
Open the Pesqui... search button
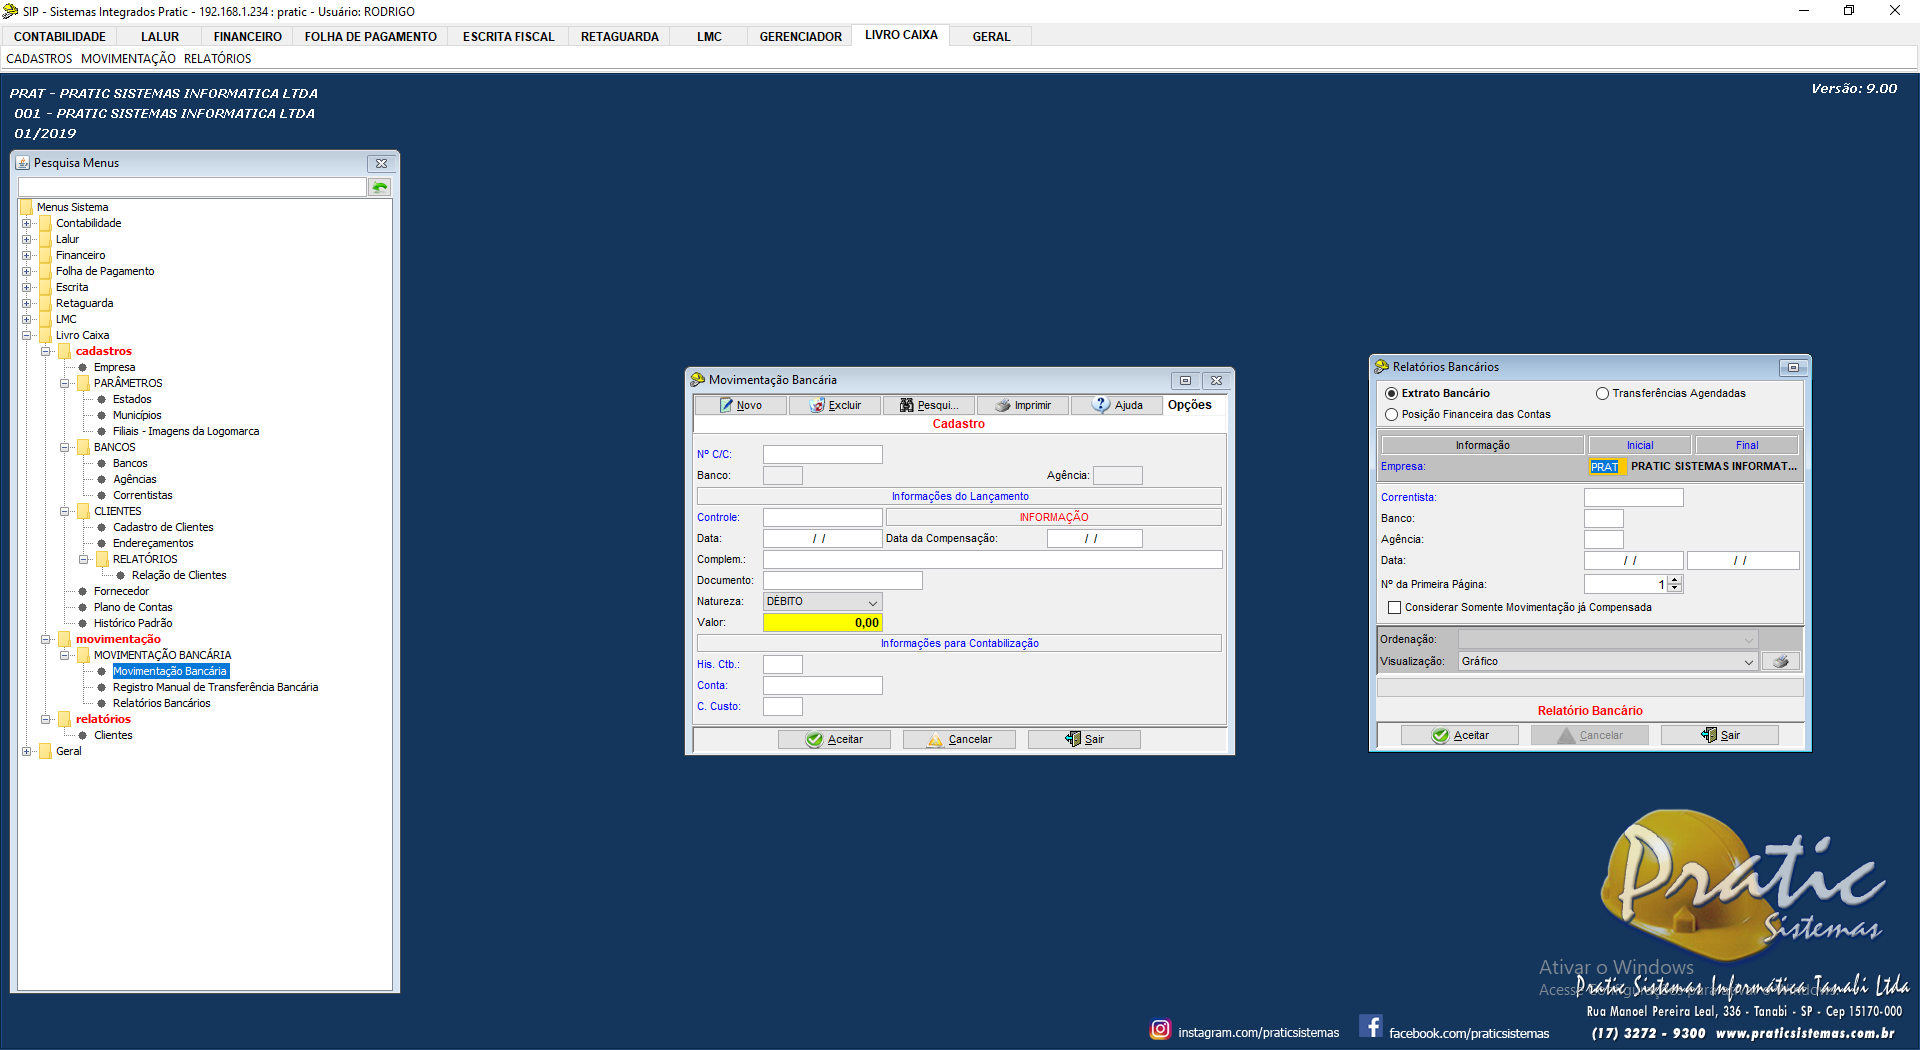[929, 405]
